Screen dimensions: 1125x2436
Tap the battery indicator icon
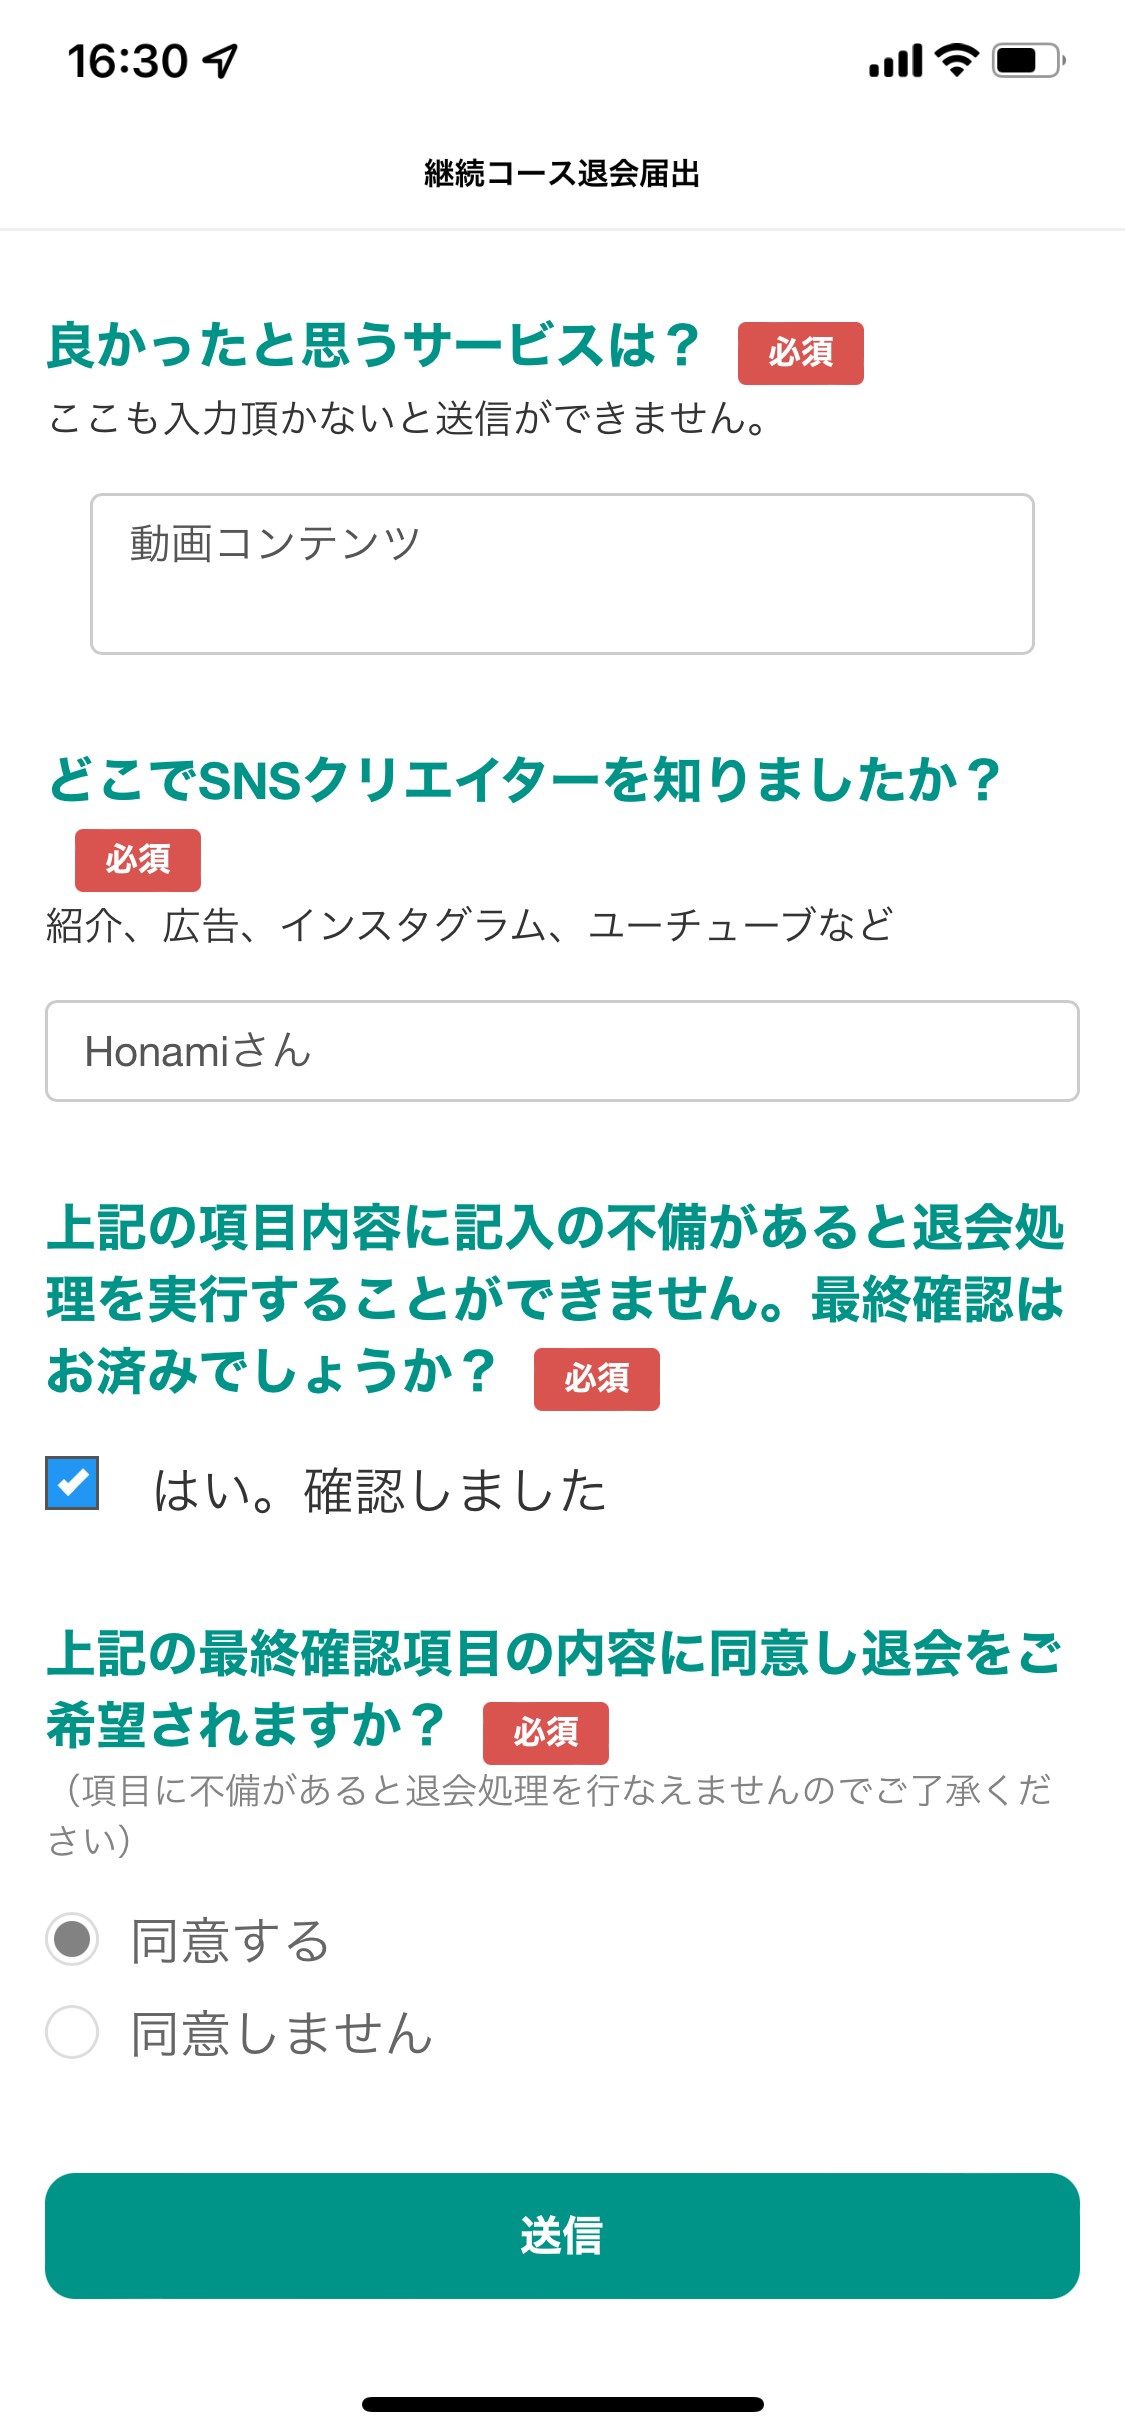(x=1029, y=61)
